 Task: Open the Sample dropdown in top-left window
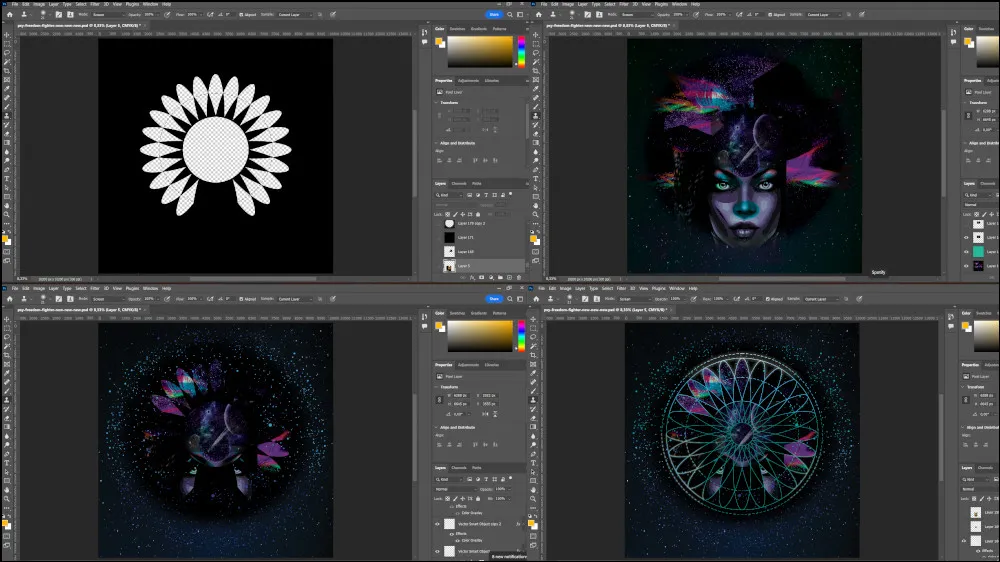click(x=294, y=14)
